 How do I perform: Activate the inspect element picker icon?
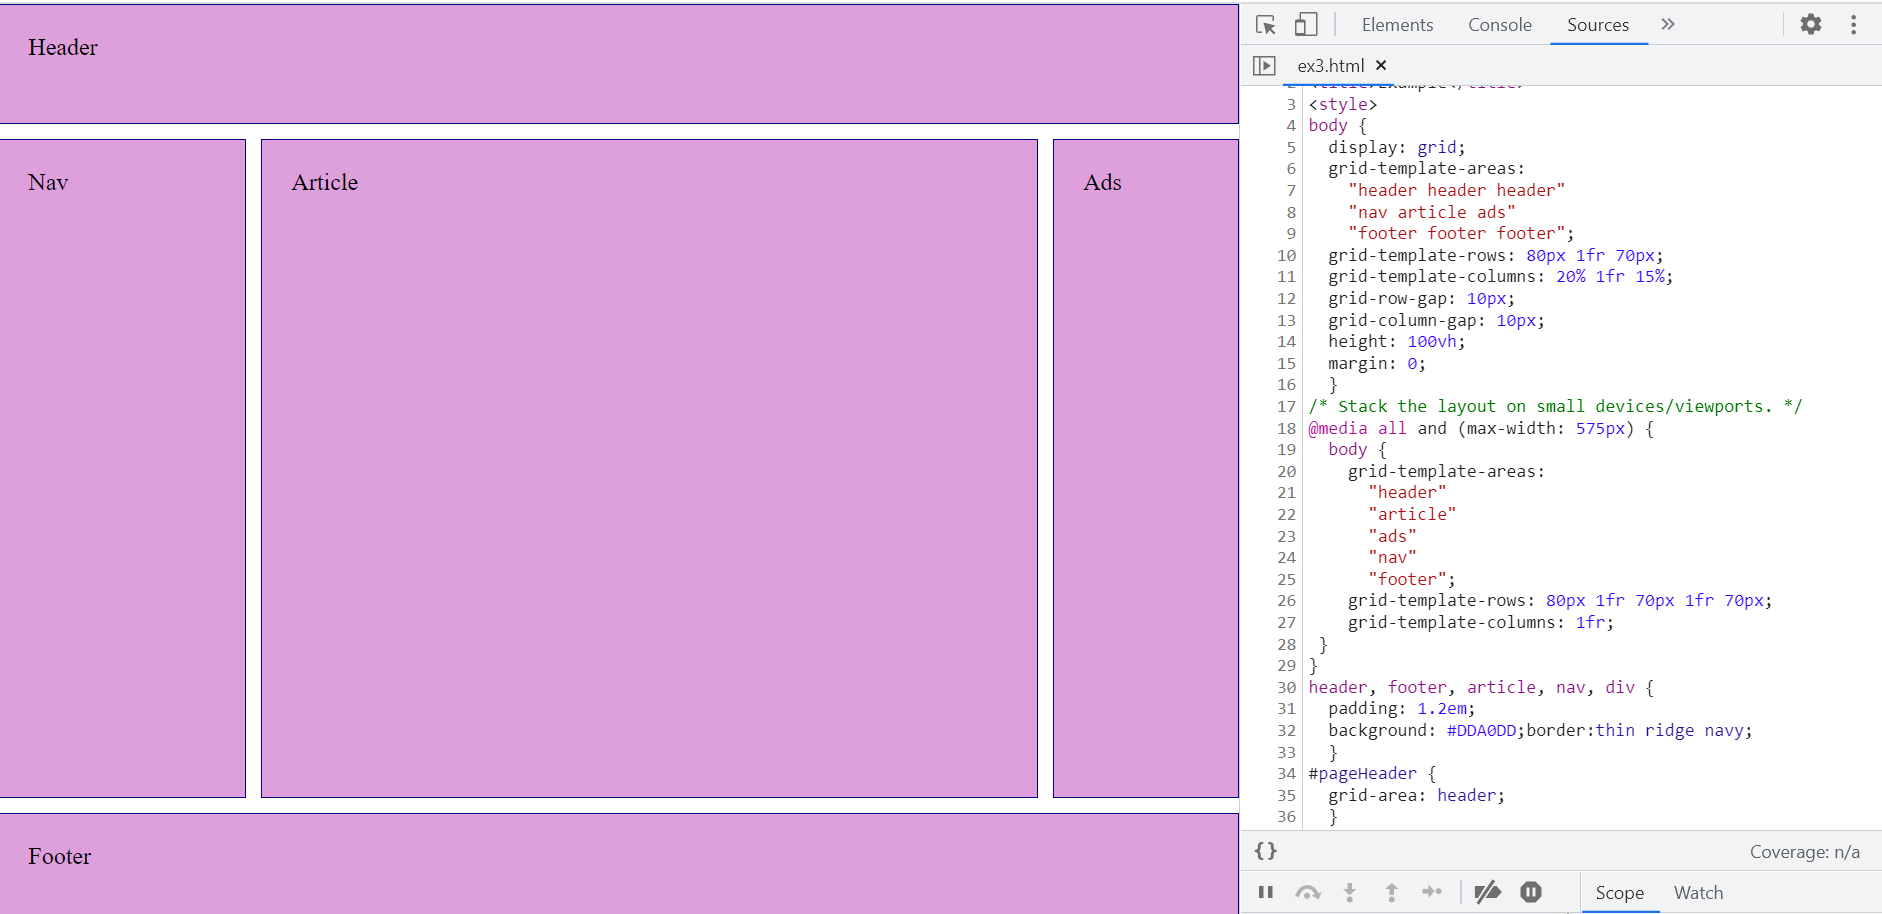point(1266,25)
